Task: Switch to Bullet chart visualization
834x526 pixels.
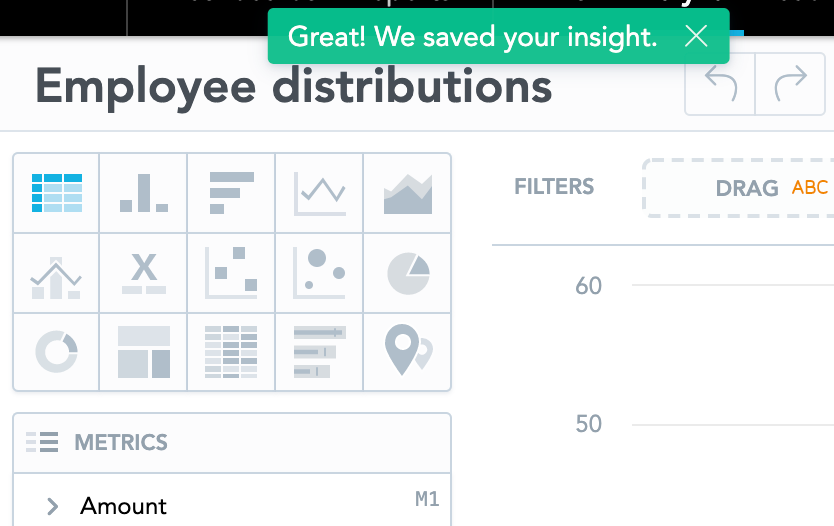Action: click(x=319, y=352)
